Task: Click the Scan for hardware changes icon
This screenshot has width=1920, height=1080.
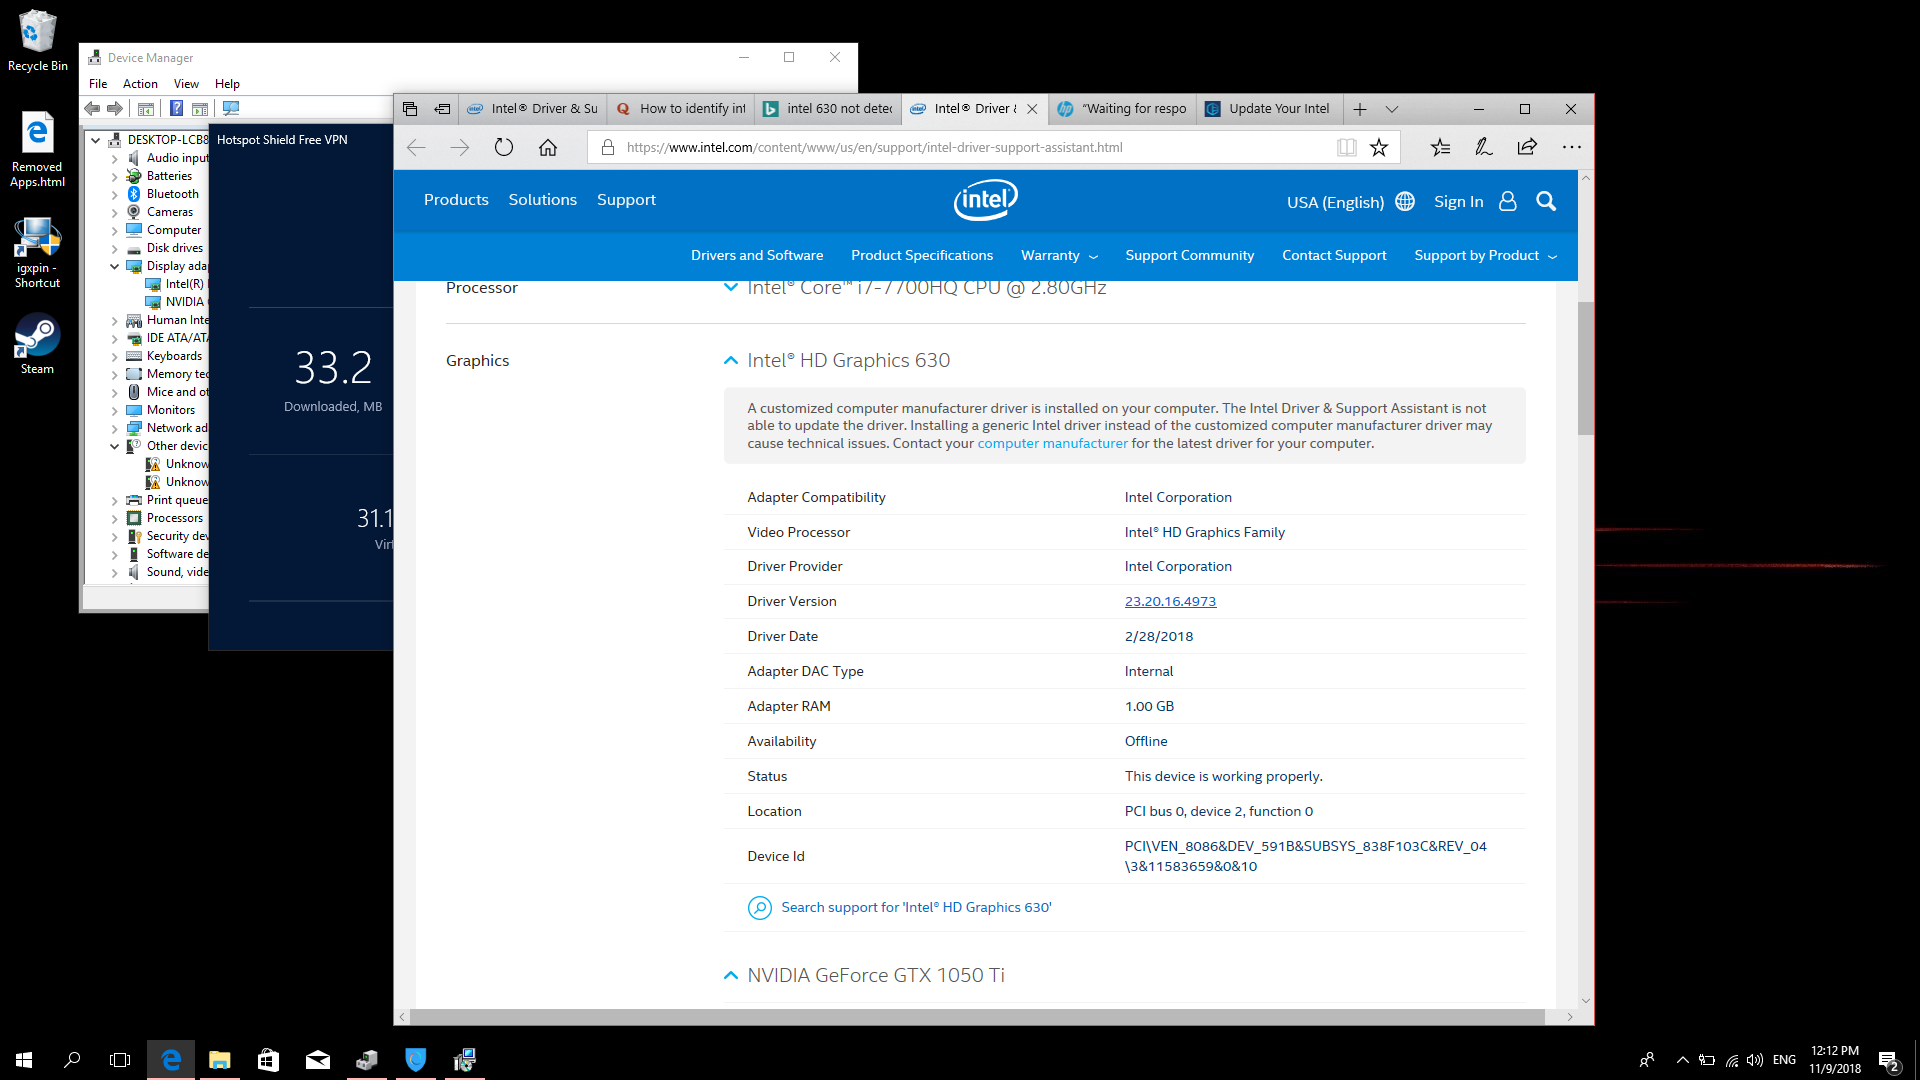Action: (232, 108)
